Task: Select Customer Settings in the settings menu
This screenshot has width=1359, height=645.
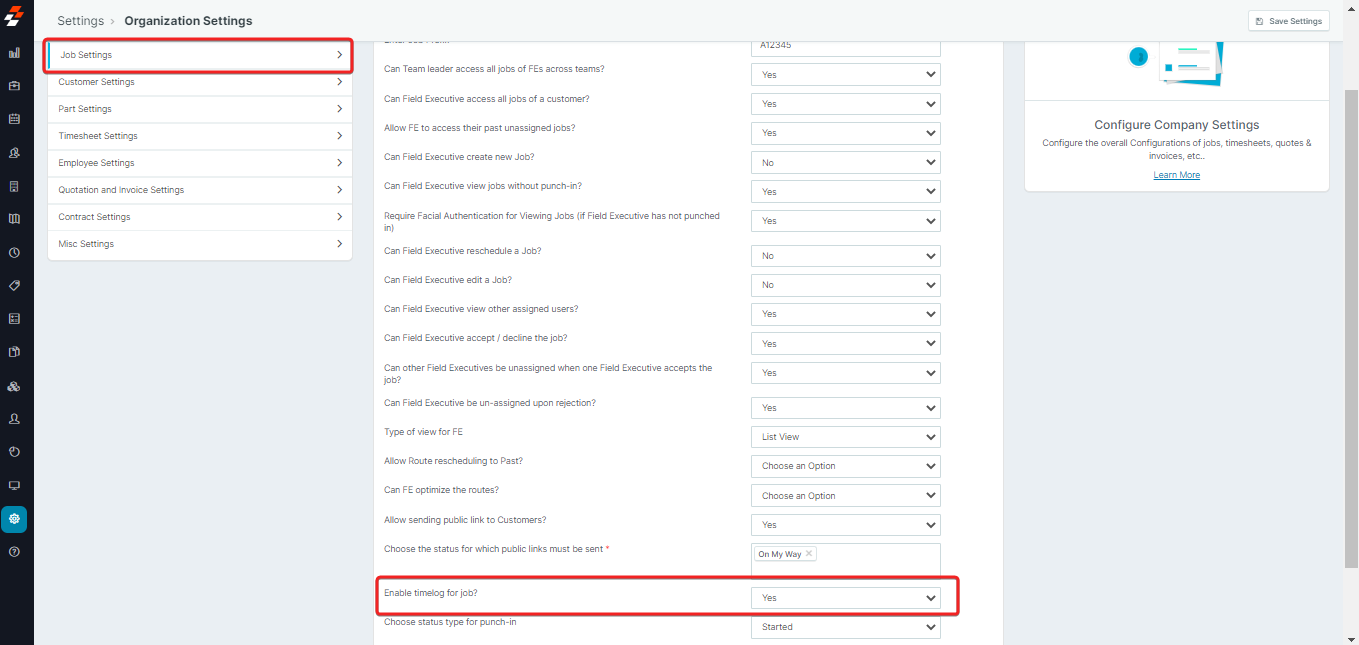Action: click(200, 82)
